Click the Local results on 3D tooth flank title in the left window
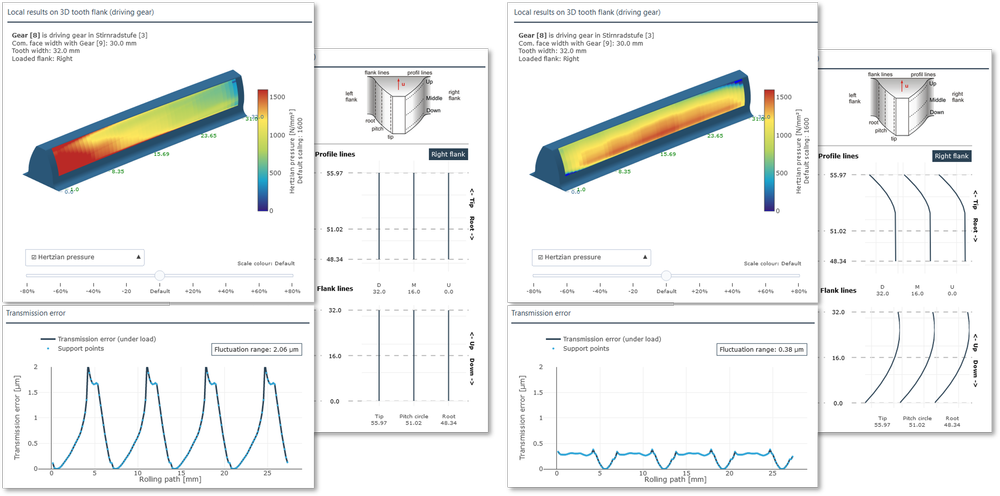The image size is (1000, 496). click(80, 12)
